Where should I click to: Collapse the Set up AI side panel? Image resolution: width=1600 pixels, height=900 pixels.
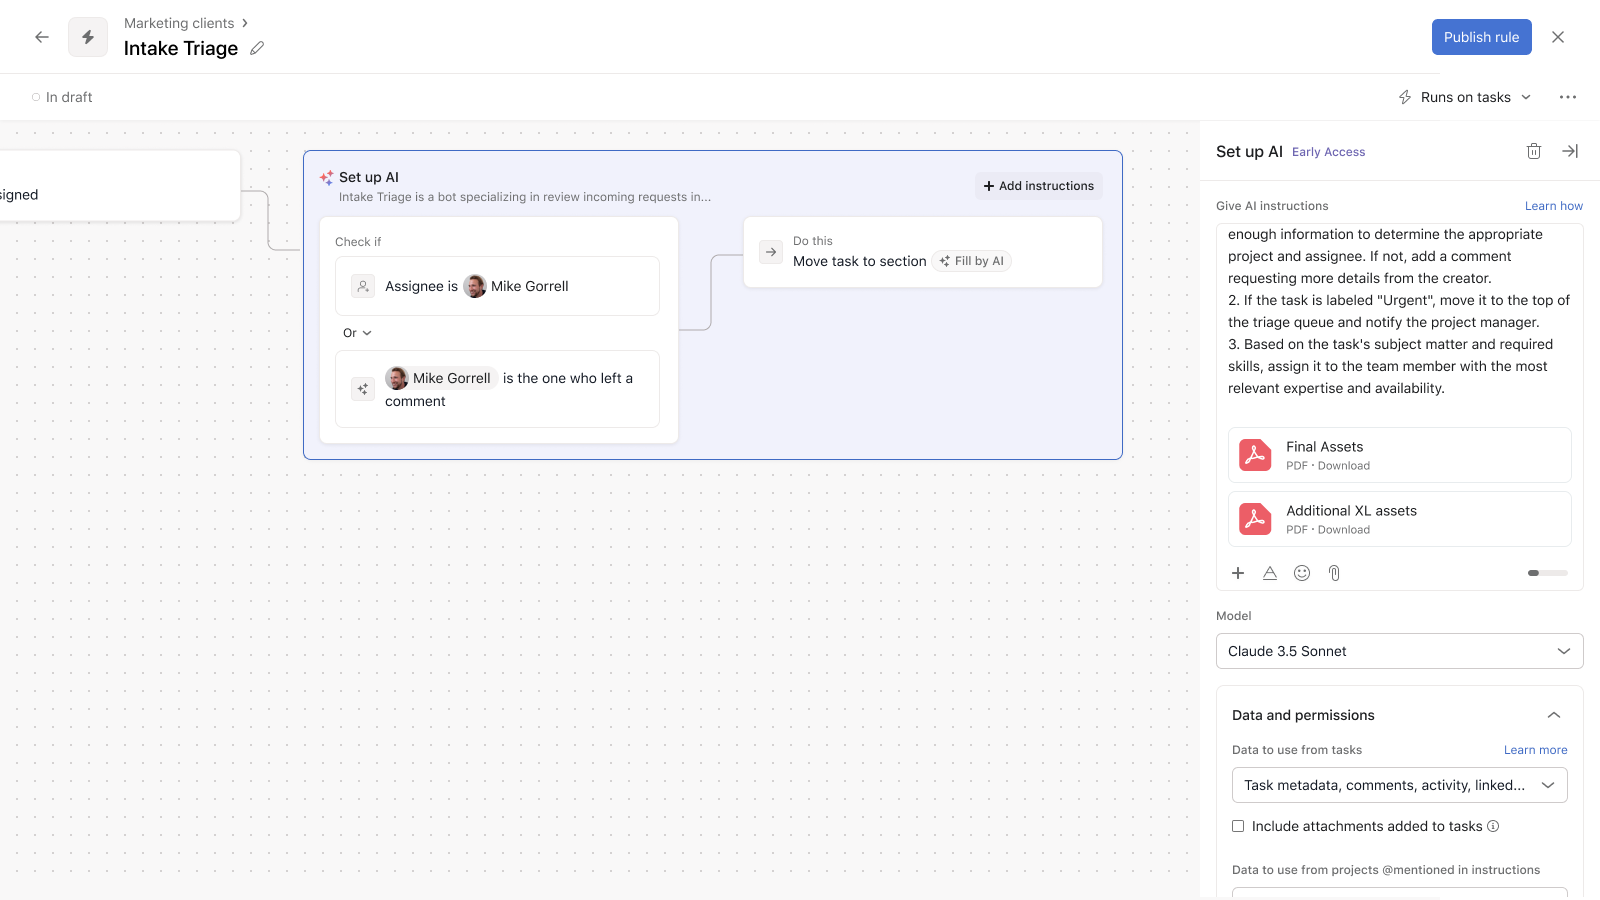point(1570,151)
